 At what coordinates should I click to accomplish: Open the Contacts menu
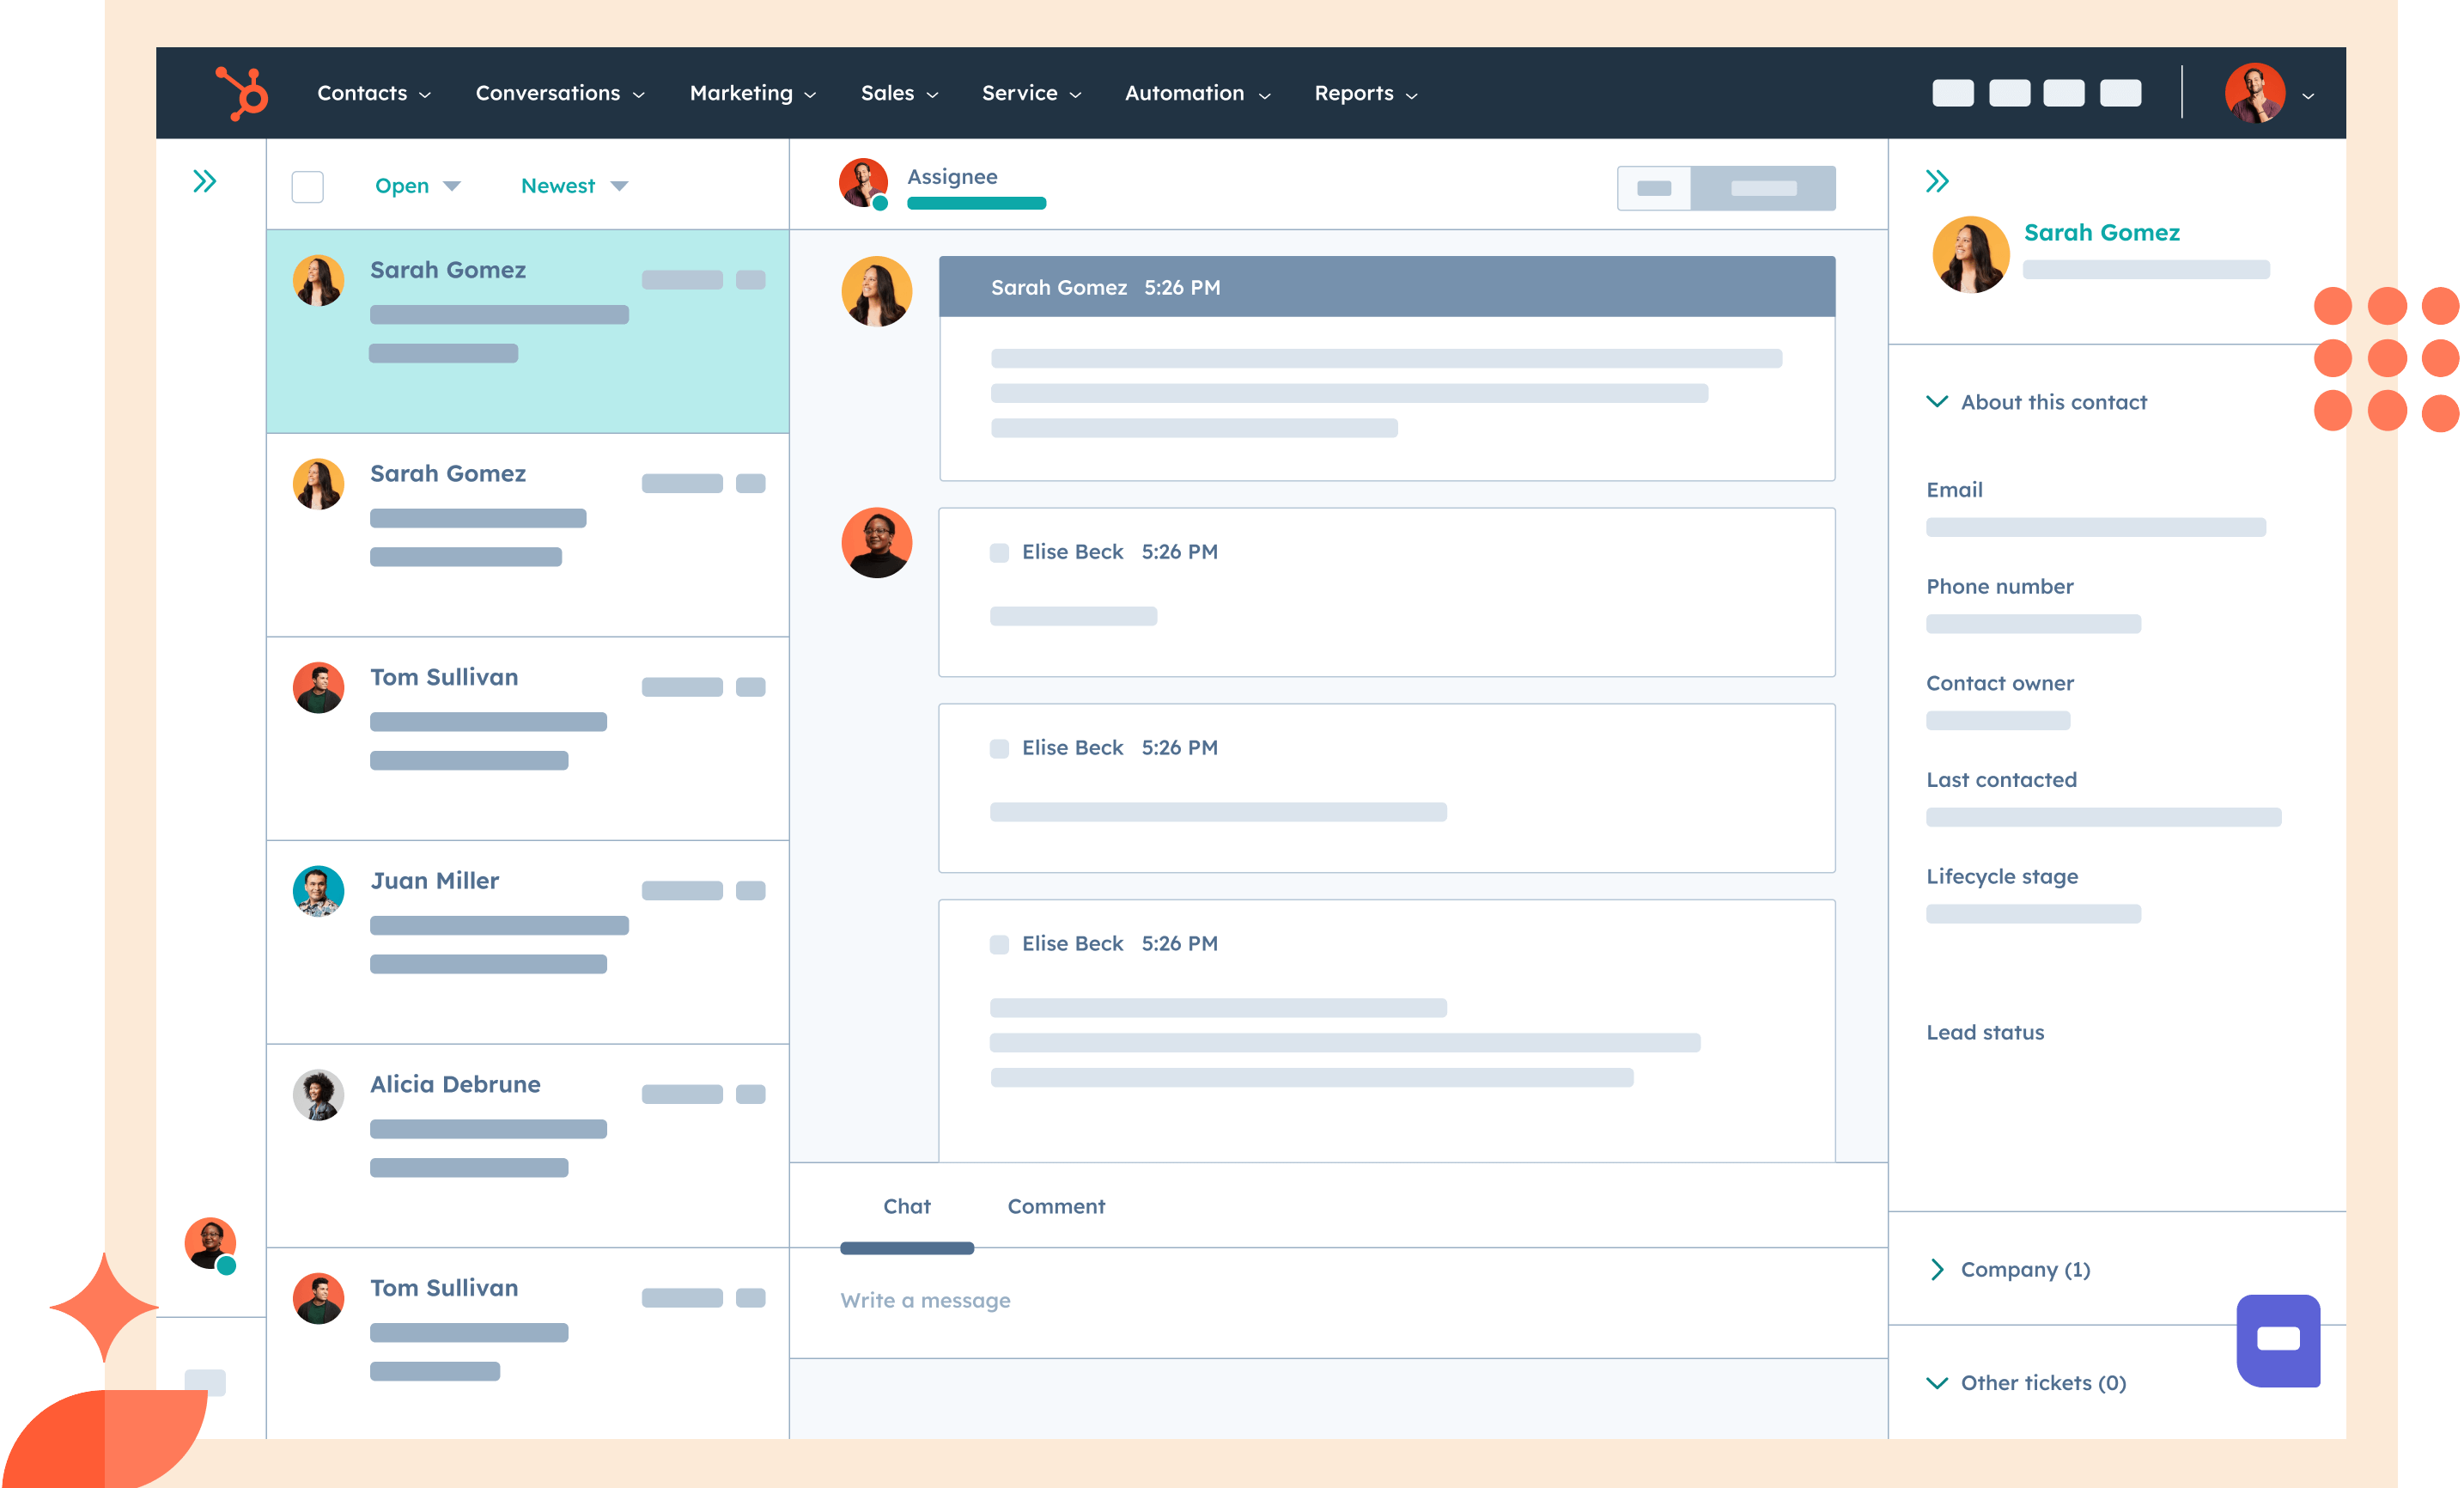(x=374, y=93)
